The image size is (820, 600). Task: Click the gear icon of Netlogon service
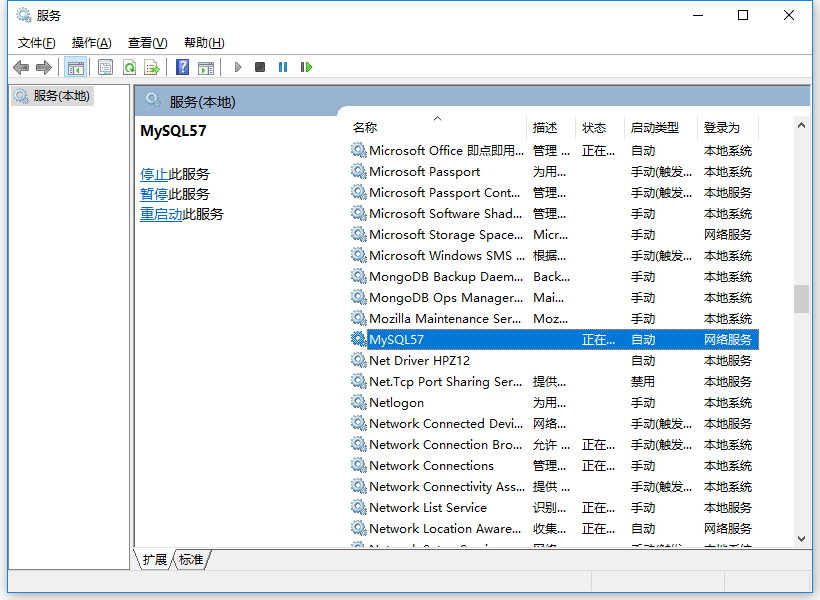coord(358,402)
